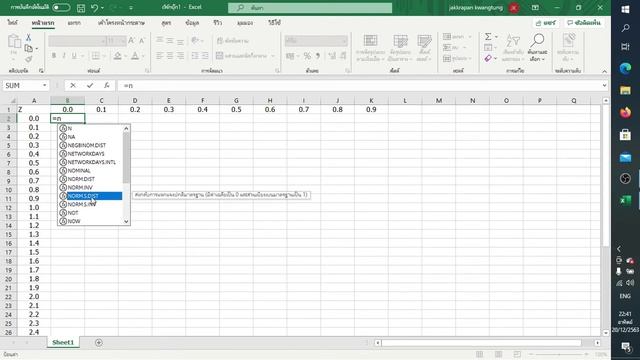640x360 pixels.
Task: Open the font name combo box
Action: point(77,40)
